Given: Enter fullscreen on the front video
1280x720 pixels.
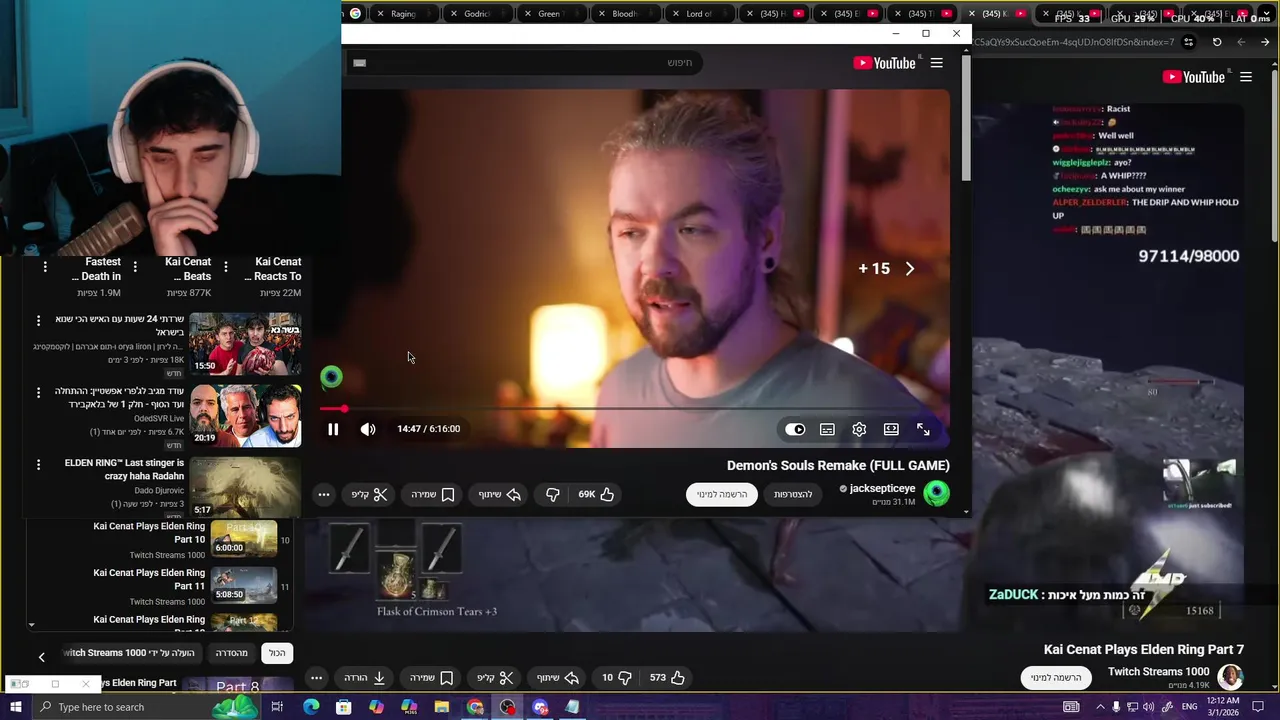Looking at the screenshot, I should click(923, 429).
